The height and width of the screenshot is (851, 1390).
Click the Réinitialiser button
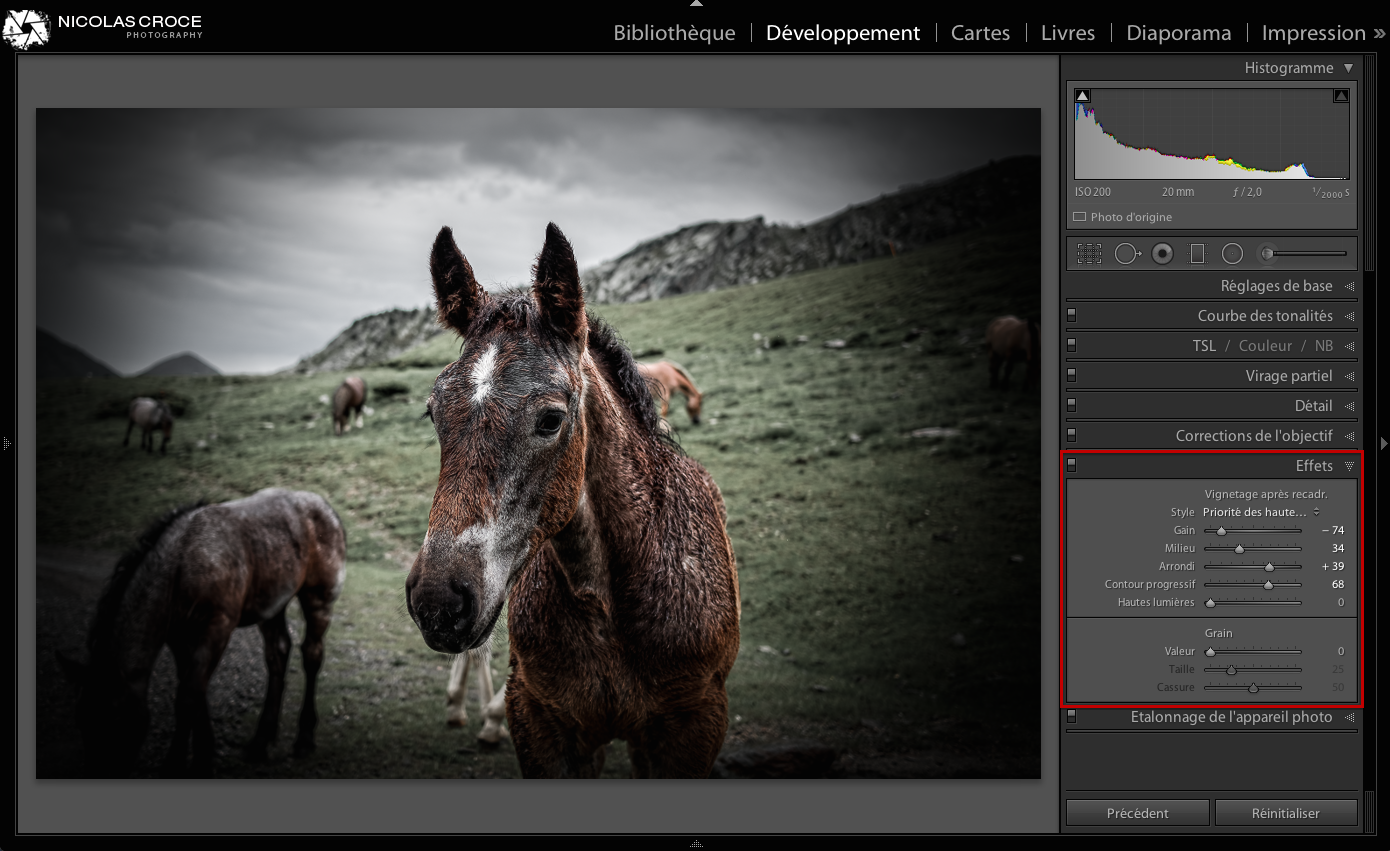pos(1286,812)
